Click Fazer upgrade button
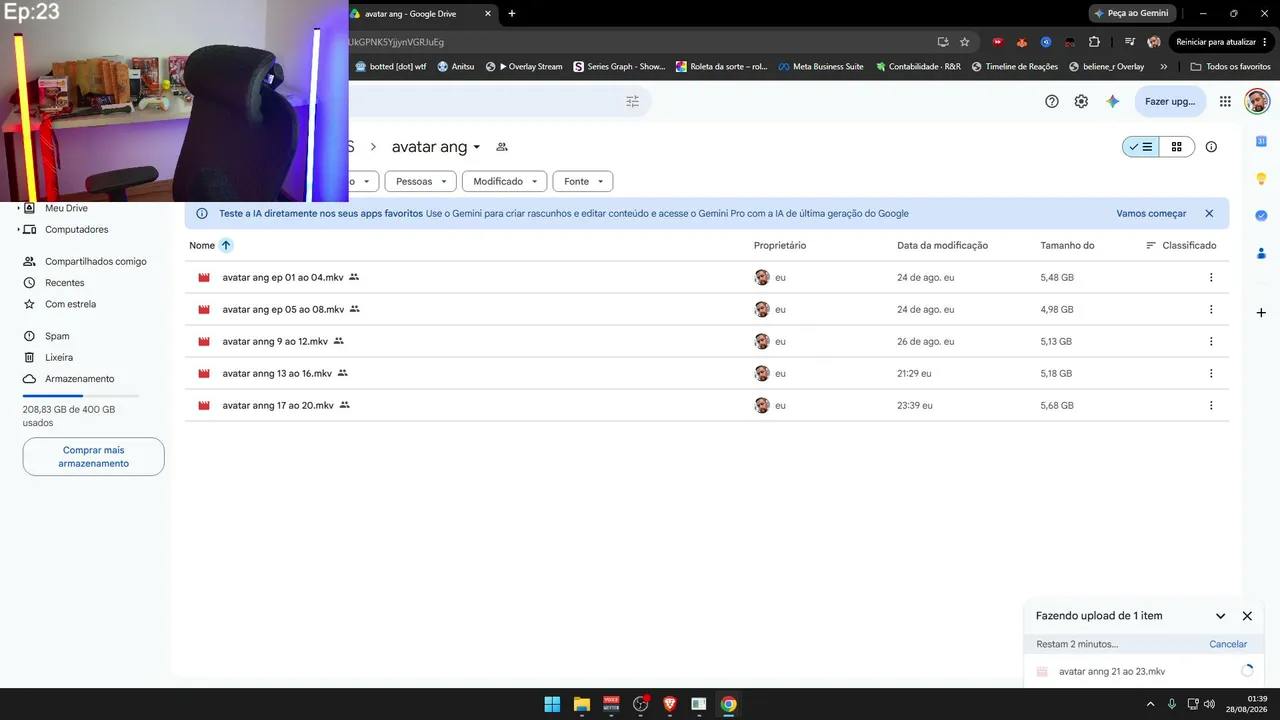 pyautogui.click(x=1170, y=101)
